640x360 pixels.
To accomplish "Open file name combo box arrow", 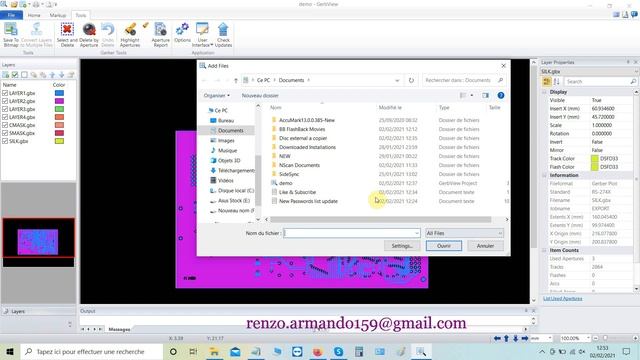I will pos(416,233).
